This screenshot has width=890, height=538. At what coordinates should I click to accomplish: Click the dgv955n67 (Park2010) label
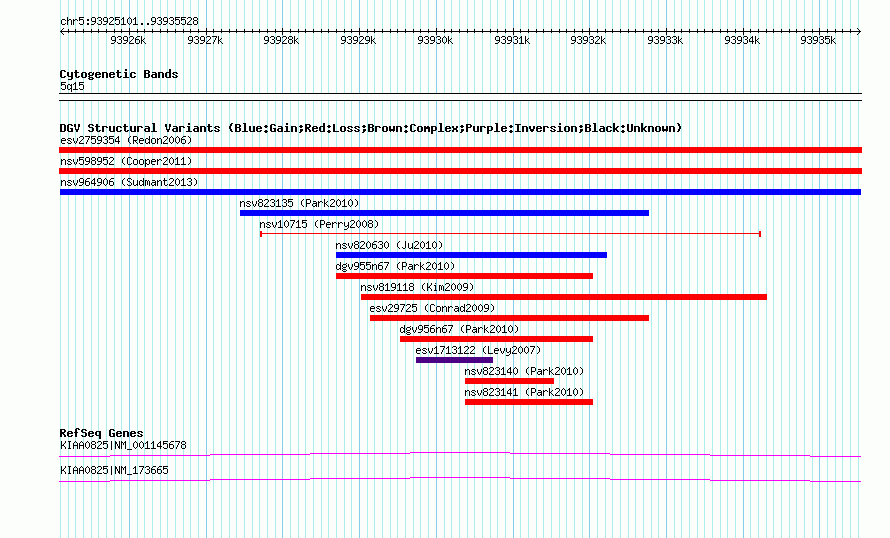395,266
